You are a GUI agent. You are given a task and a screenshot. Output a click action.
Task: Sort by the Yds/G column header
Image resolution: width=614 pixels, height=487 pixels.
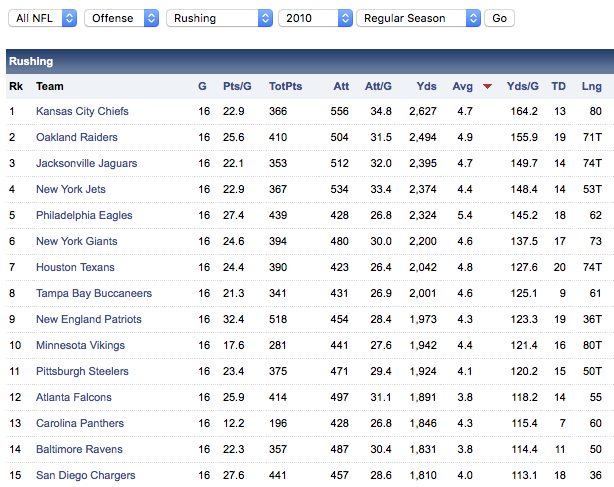522,86
